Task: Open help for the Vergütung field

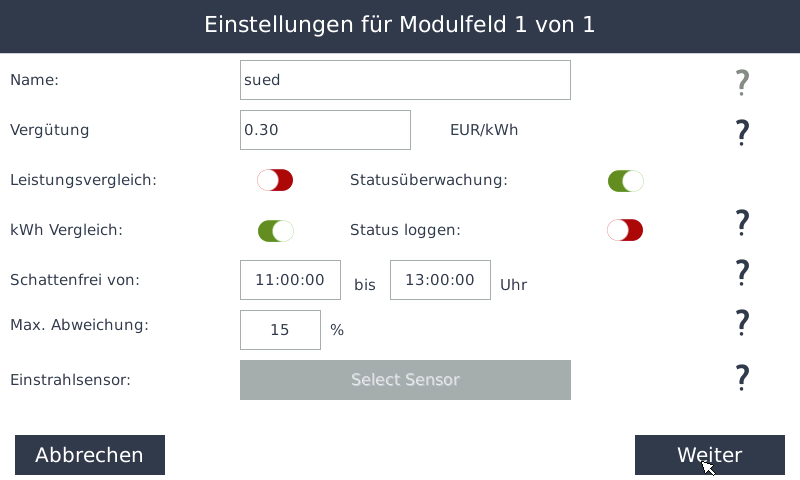Action: (742, 131)
